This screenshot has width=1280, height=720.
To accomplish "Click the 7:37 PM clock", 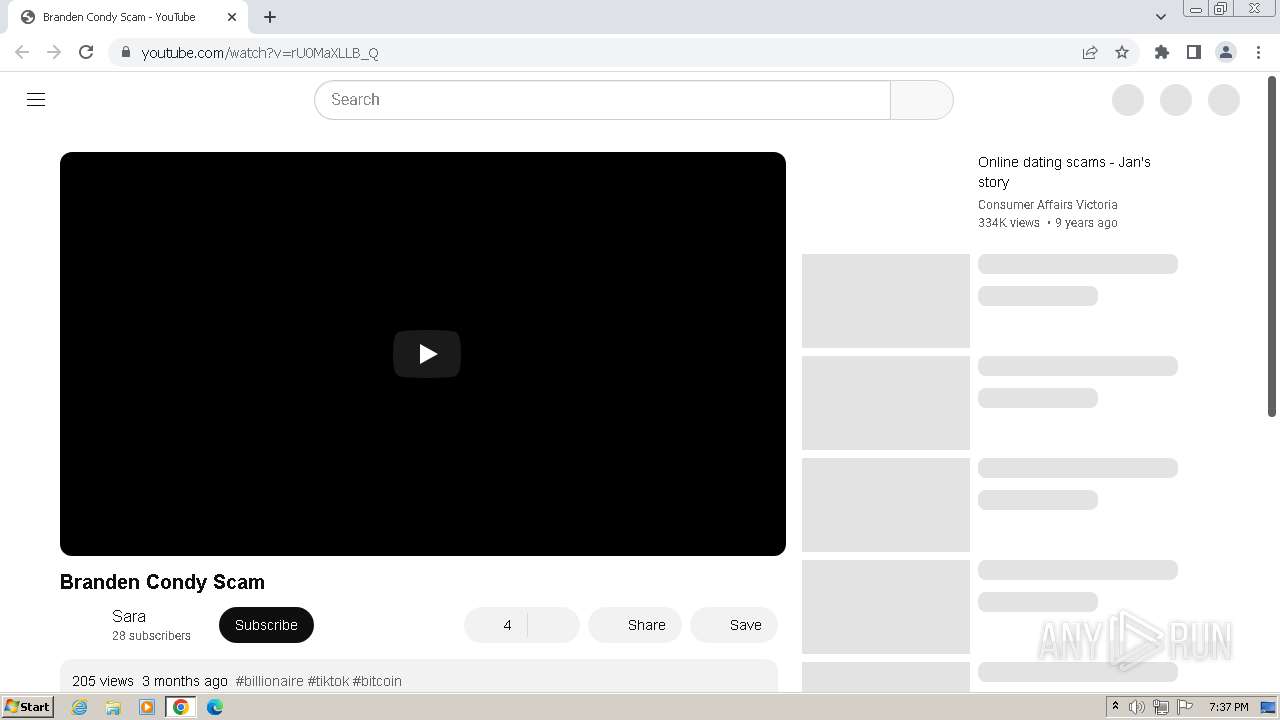I will click(1228, 707).
